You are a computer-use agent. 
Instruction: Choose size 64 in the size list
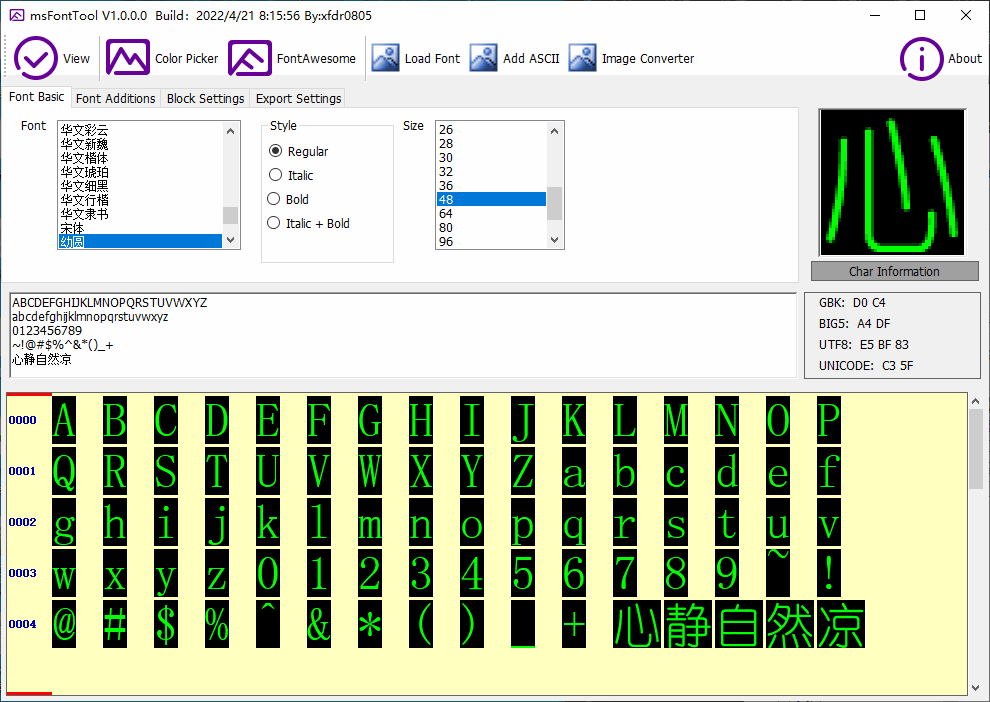click(x=491, y=213)
